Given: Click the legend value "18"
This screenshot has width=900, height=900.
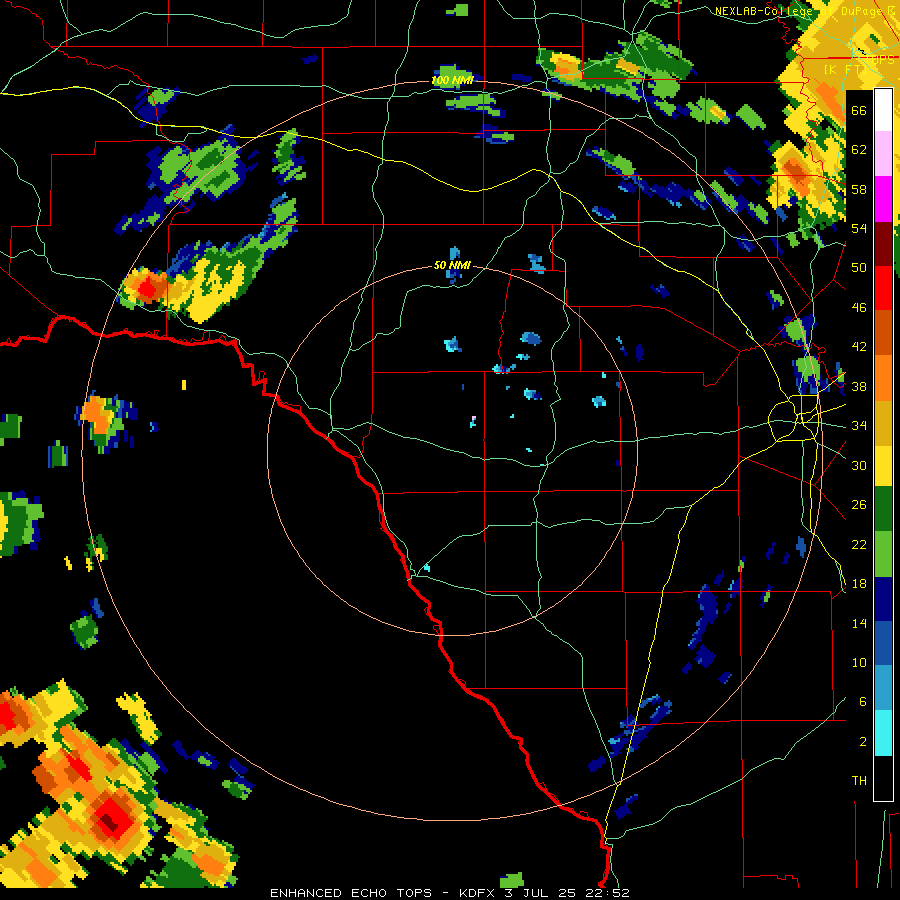Looking at the screenshot, I should 859,584.
